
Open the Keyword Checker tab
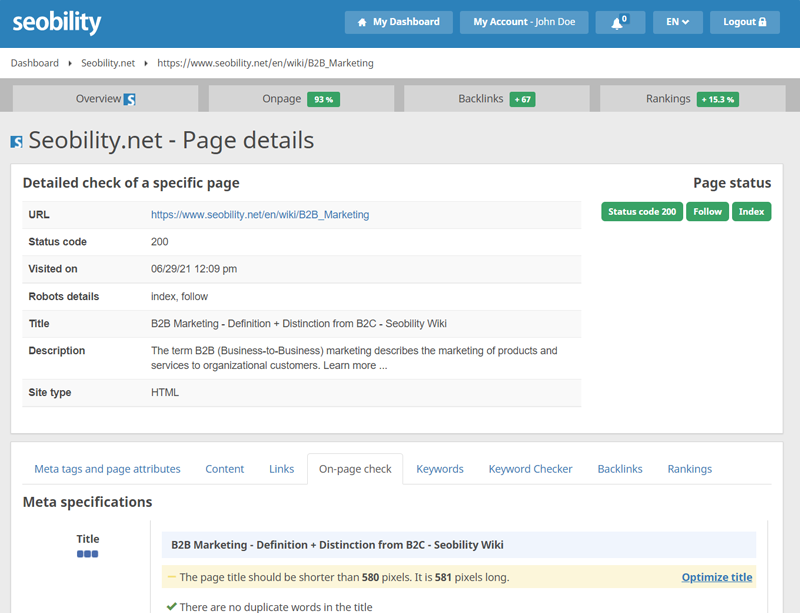pos(530,469)
